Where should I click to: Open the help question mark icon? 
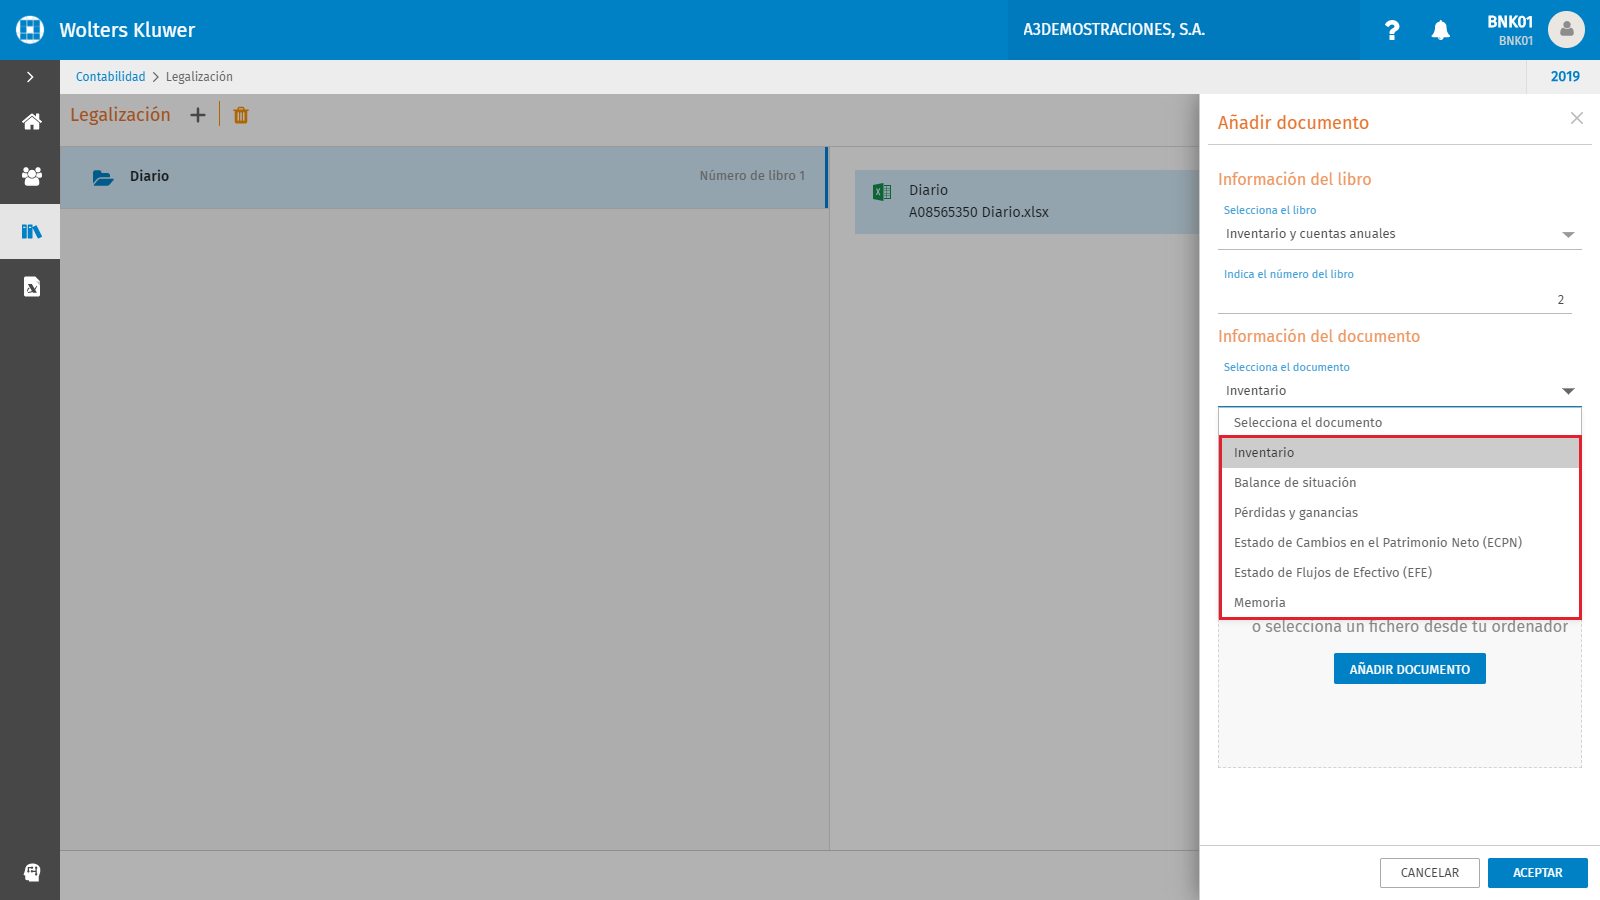click(x=1392, y=30)
